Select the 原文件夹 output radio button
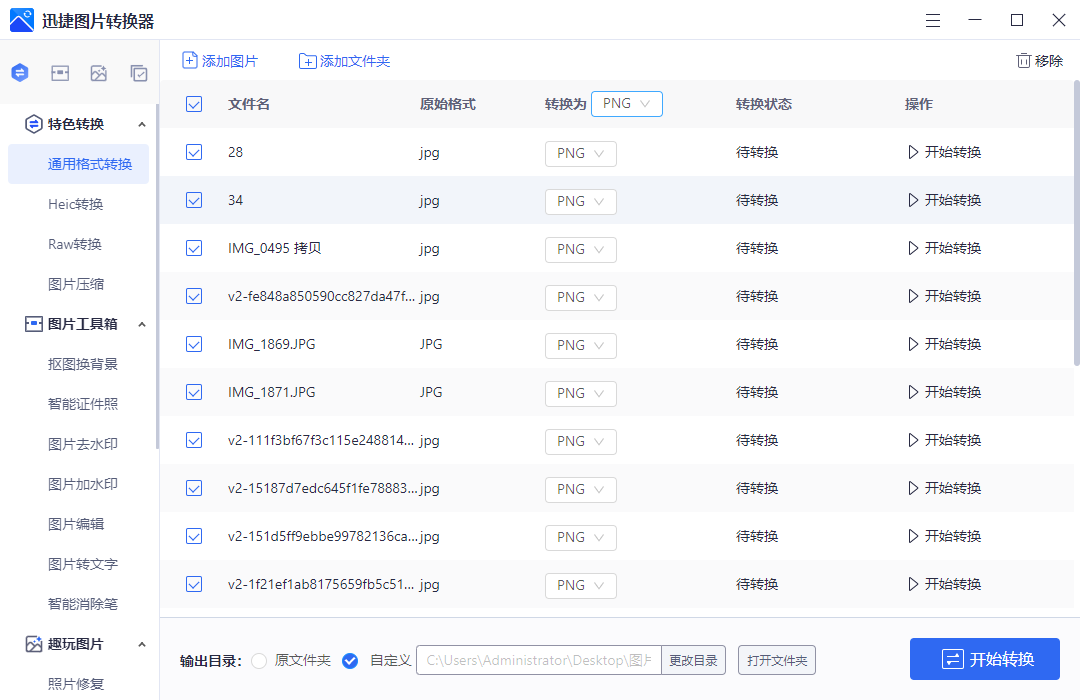Image resolution: width=1080 pixels, height=700 pixels. [x=259, y=661]
